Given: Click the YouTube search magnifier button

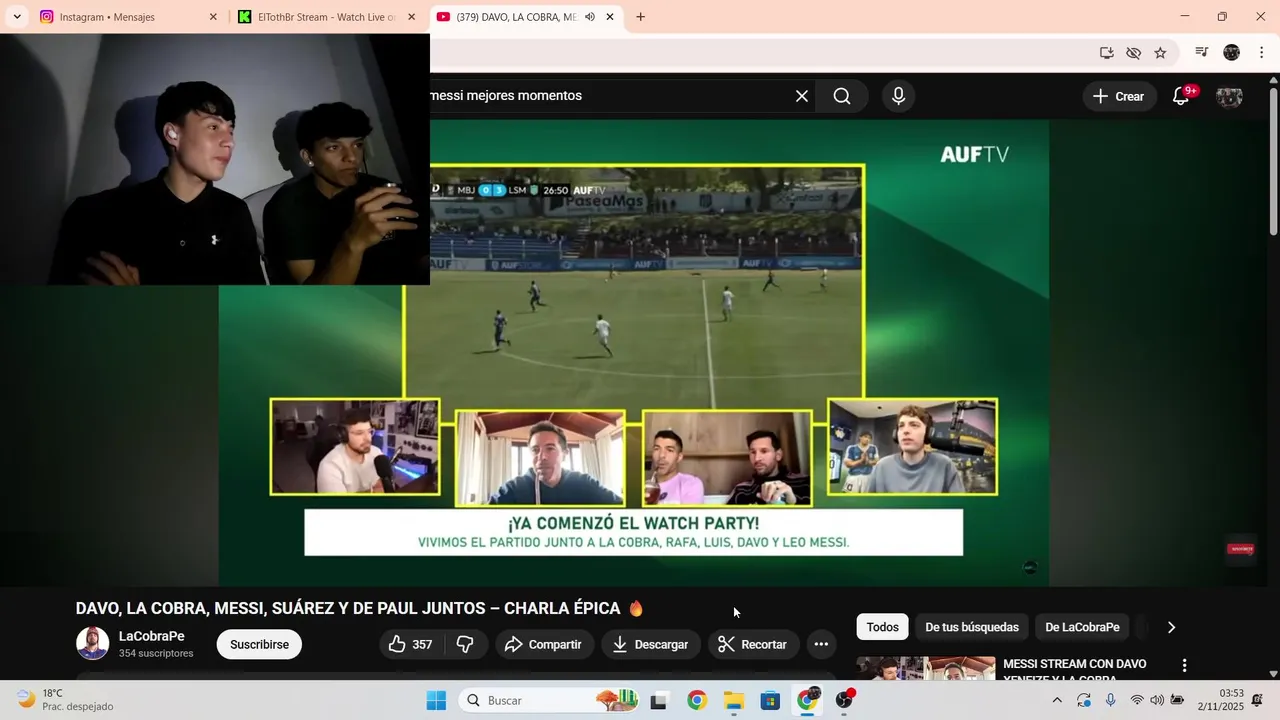Looking at the screenshot, I should (x=842, y=96).
